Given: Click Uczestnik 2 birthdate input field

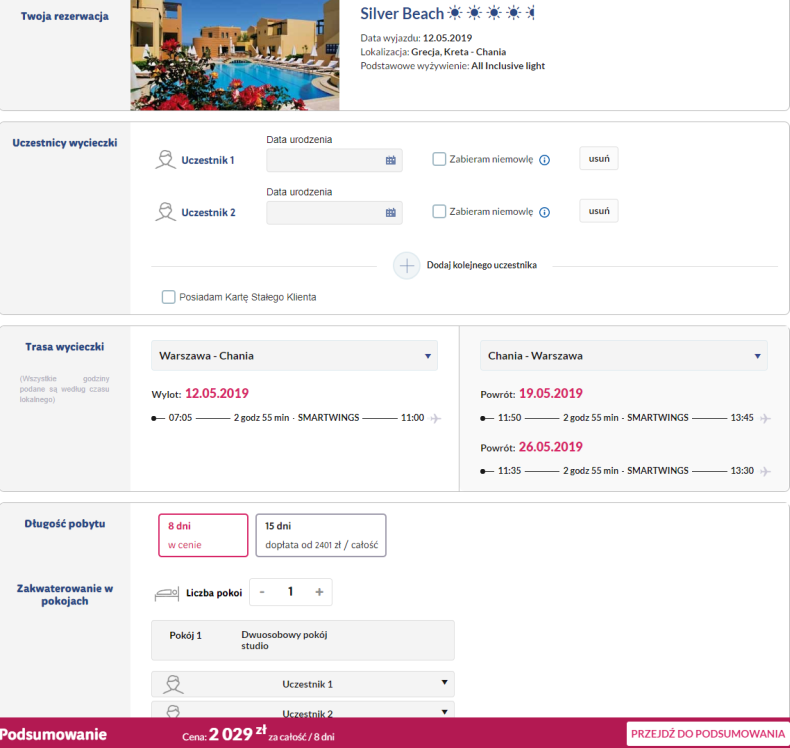Looking at the screenshot, I should point(334,213).
